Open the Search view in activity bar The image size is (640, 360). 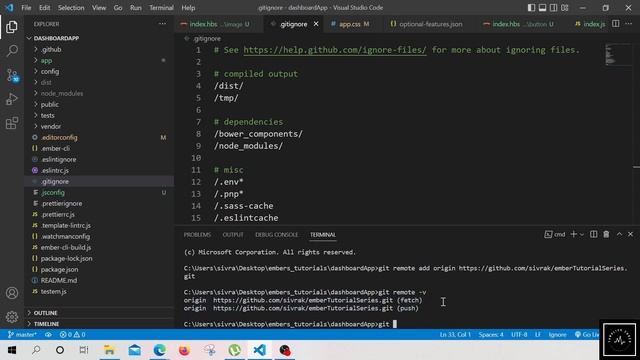pyautogui.click(x=12, y=51)
